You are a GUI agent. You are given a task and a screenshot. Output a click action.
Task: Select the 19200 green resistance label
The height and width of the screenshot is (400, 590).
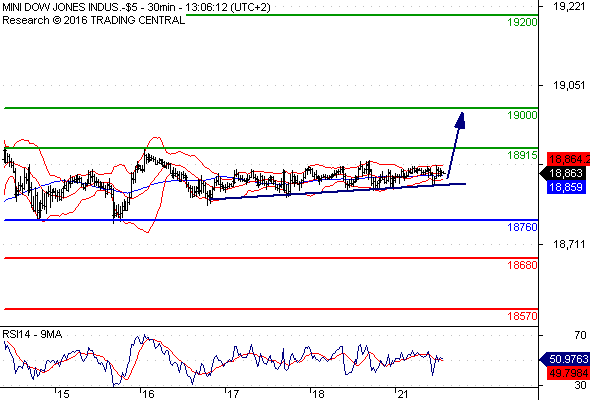coord(522,22)
